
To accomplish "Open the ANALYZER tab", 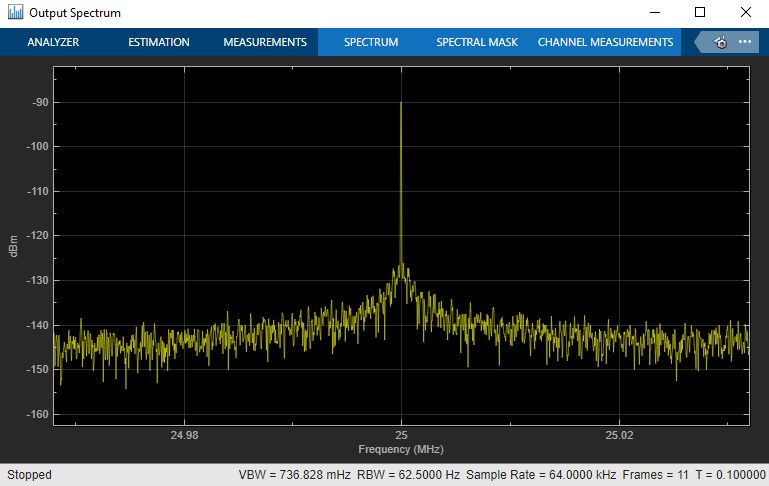I will (x=53, y=42).
